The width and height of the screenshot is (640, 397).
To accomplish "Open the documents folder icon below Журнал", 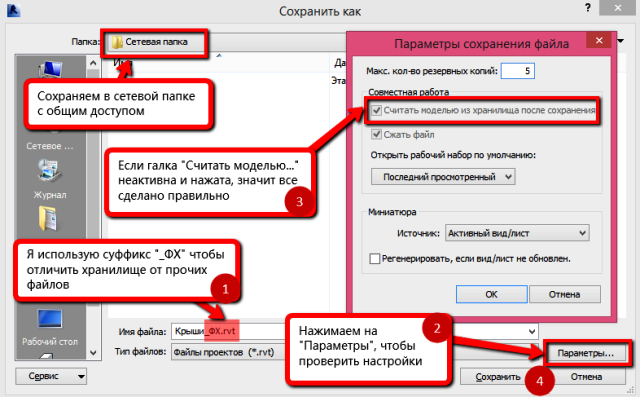I will coord(48,218).
